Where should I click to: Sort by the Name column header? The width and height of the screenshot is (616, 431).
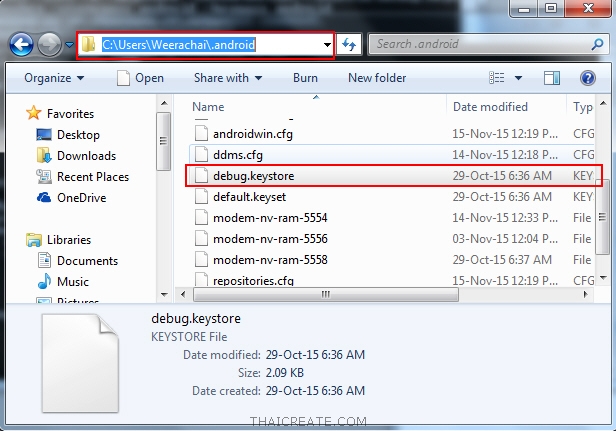point(208,107)
